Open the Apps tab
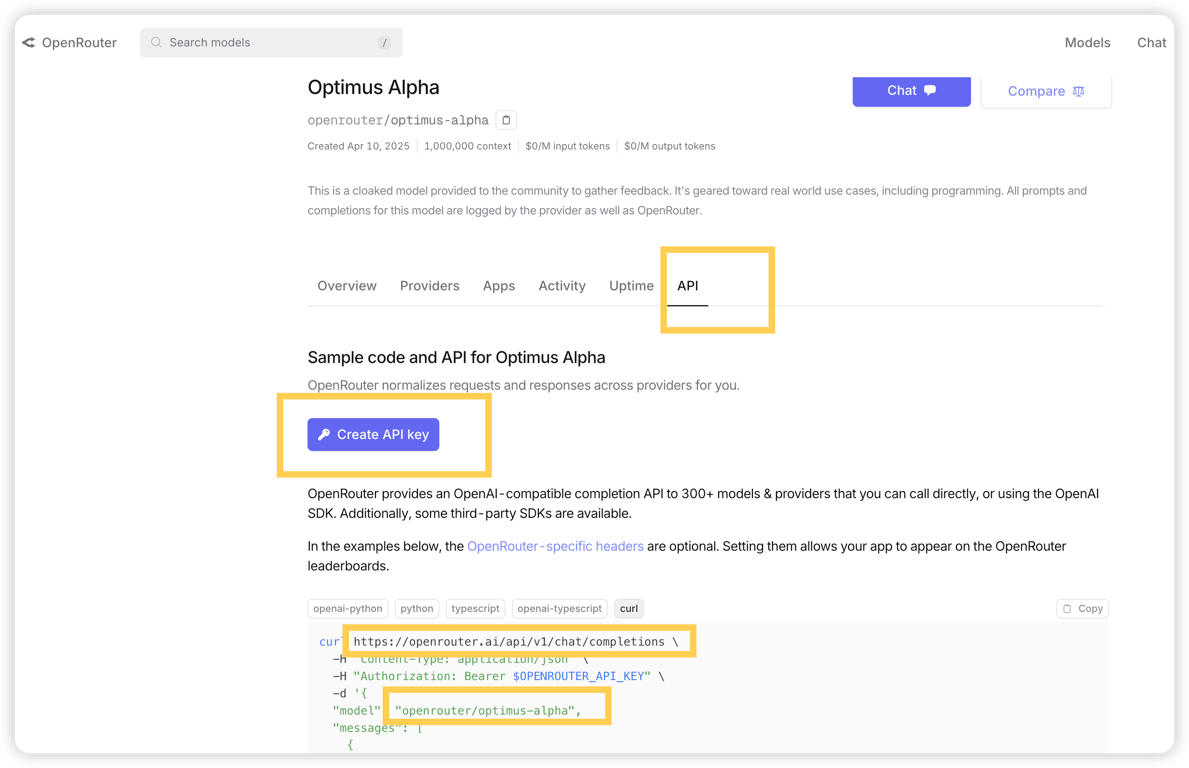Image resolution: width=1189 pixels, height=768 pixels. (499, 286)
